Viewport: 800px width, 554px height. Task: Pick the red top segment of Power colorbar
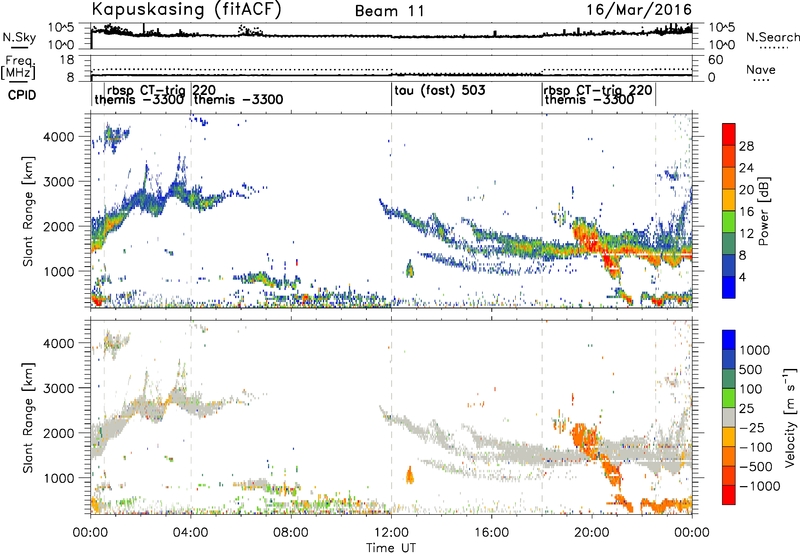tap(729, 134)
